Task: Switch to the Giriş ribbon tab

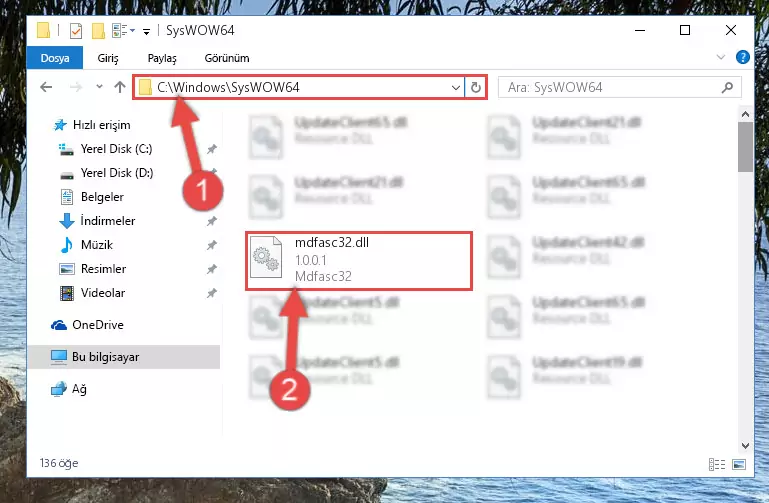Action: tap(108, 58)
